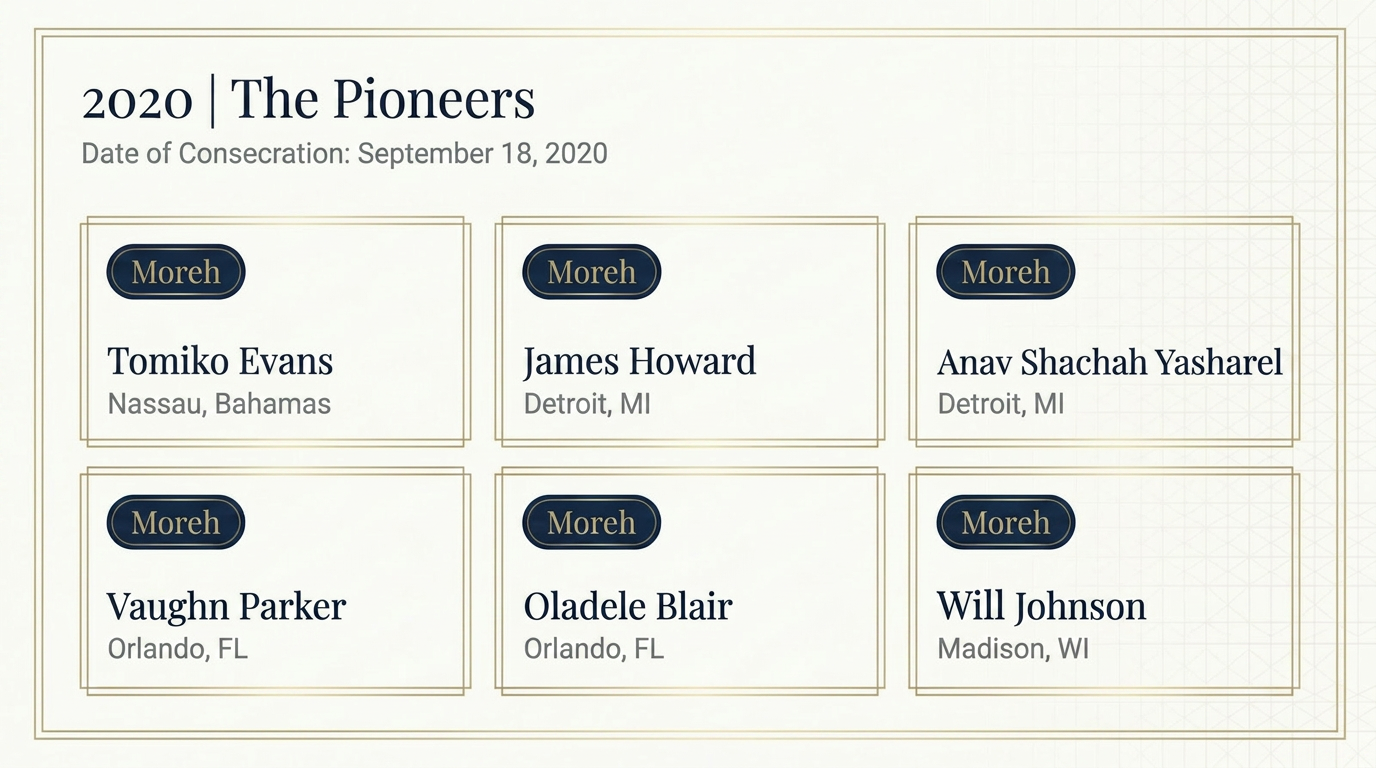
Task: Click the Moreh badge above Tomiko Evans
Action: (x=176, y=272)
